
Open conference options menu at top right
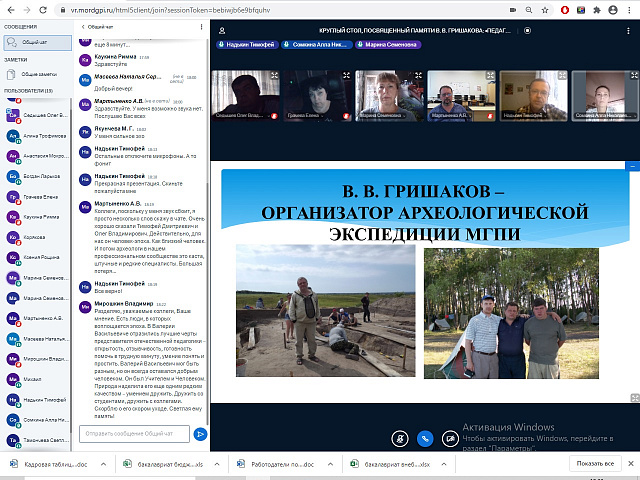(x=628, y=31)
